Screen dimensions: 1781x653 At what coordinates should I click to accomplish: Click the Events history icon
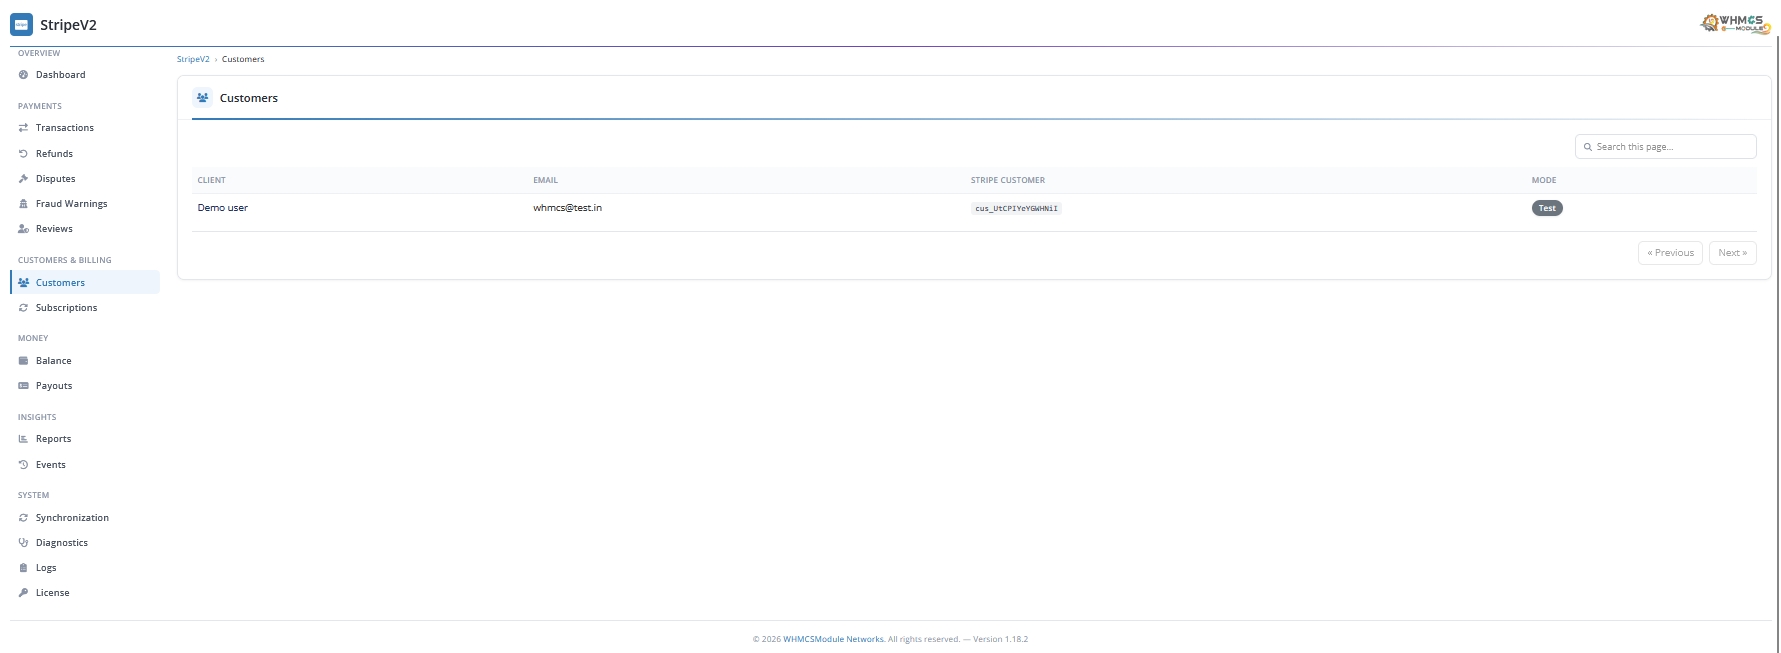tap(23, 465)
